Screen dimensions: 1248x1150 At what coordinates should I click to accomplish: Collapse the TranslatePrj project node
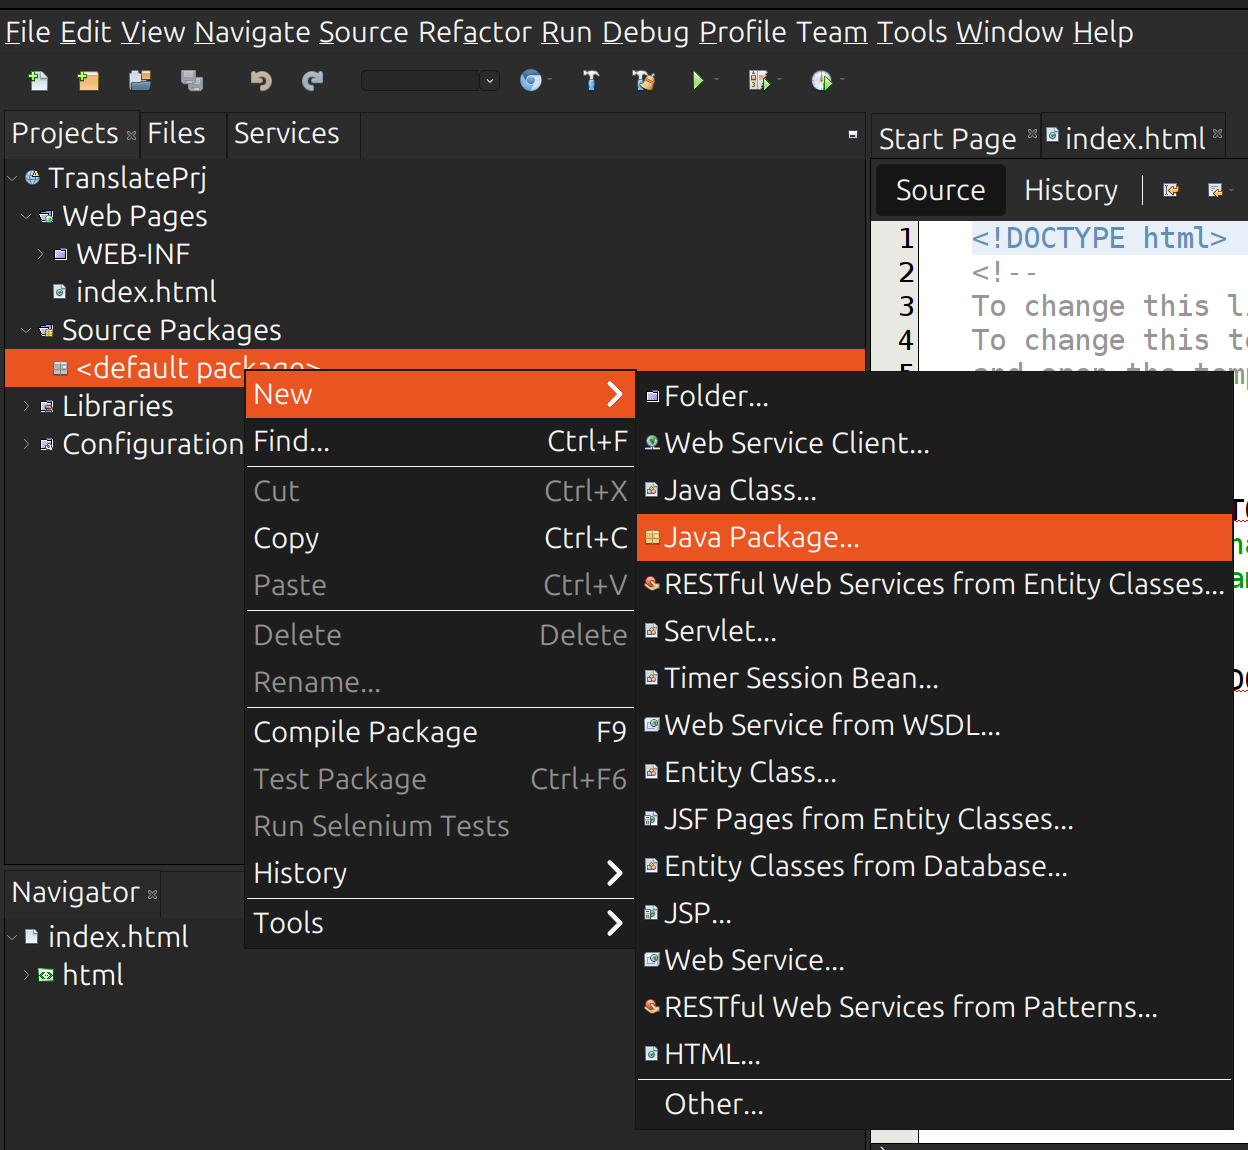click(x=12, y=179)
